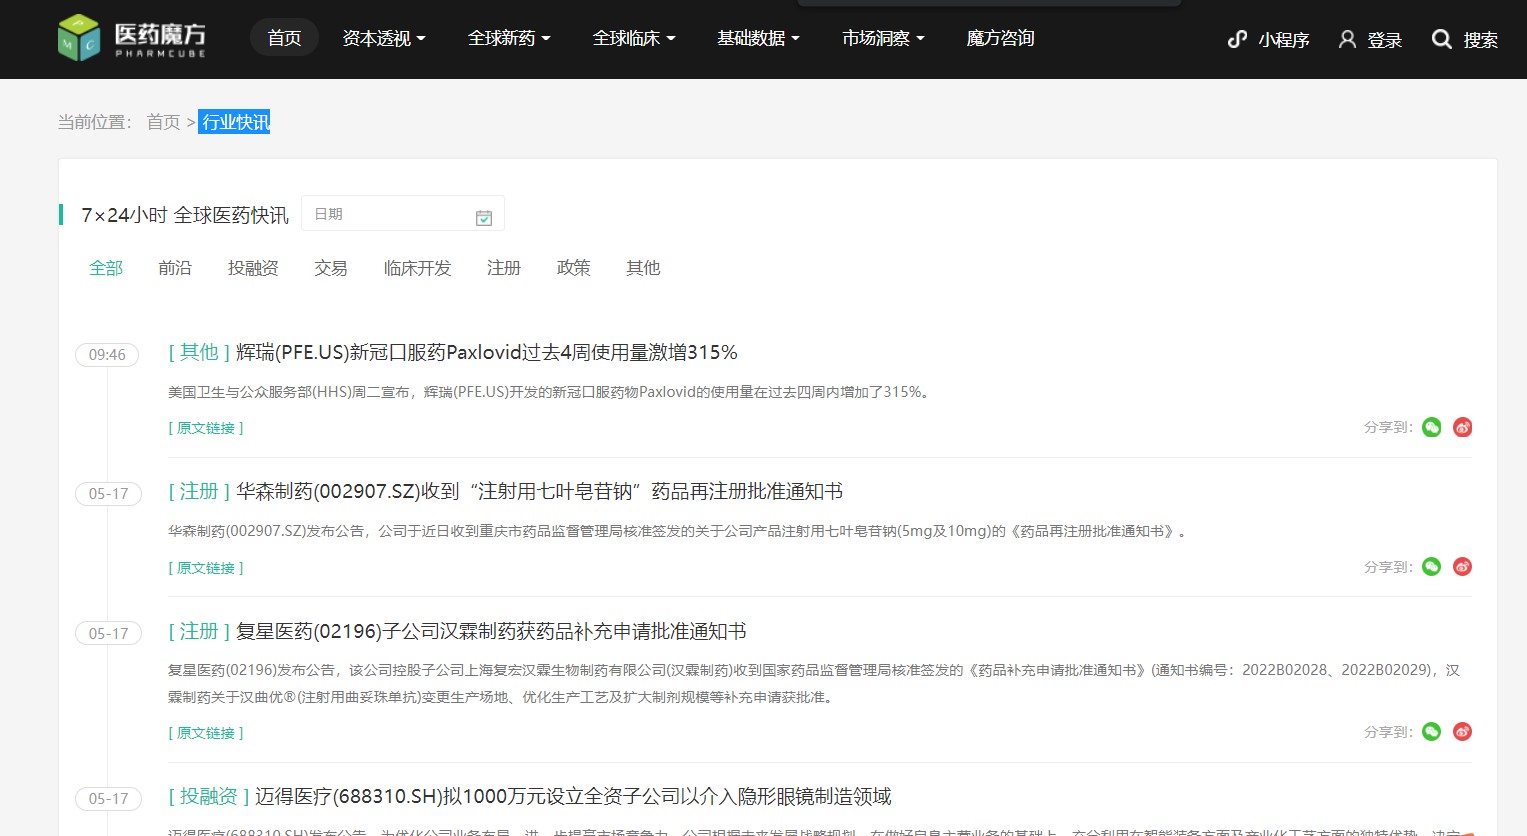Go to 首页 in breadcrumb

(x=163, y=122)
